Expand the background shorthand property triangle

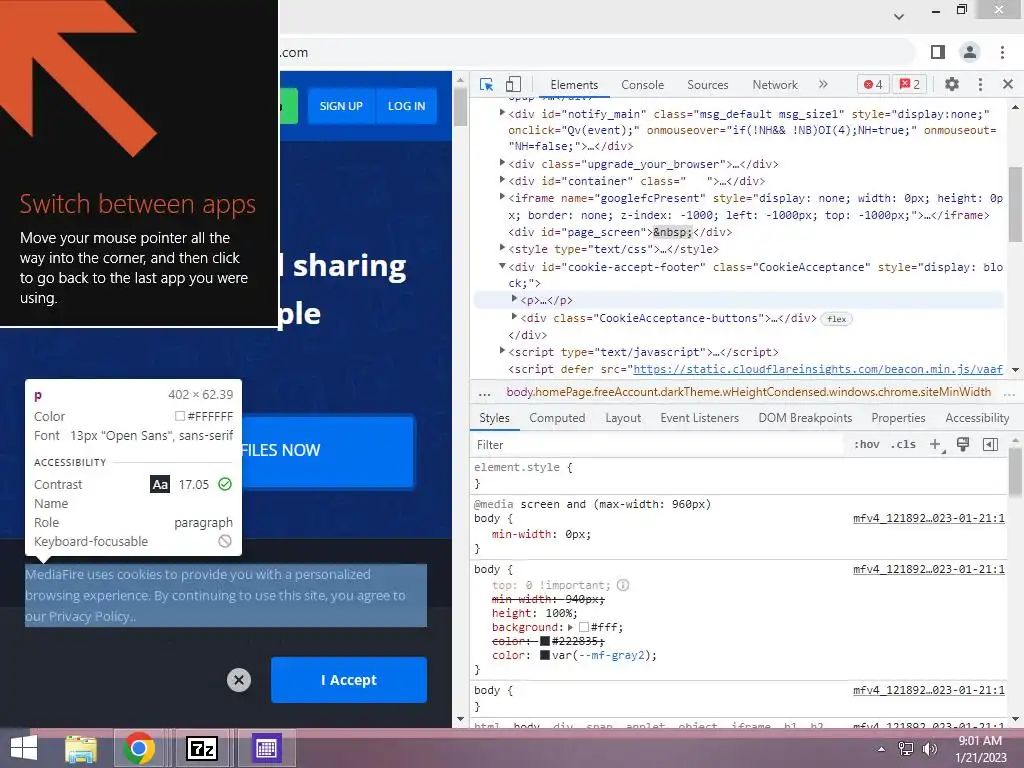[x=570, y=627]
